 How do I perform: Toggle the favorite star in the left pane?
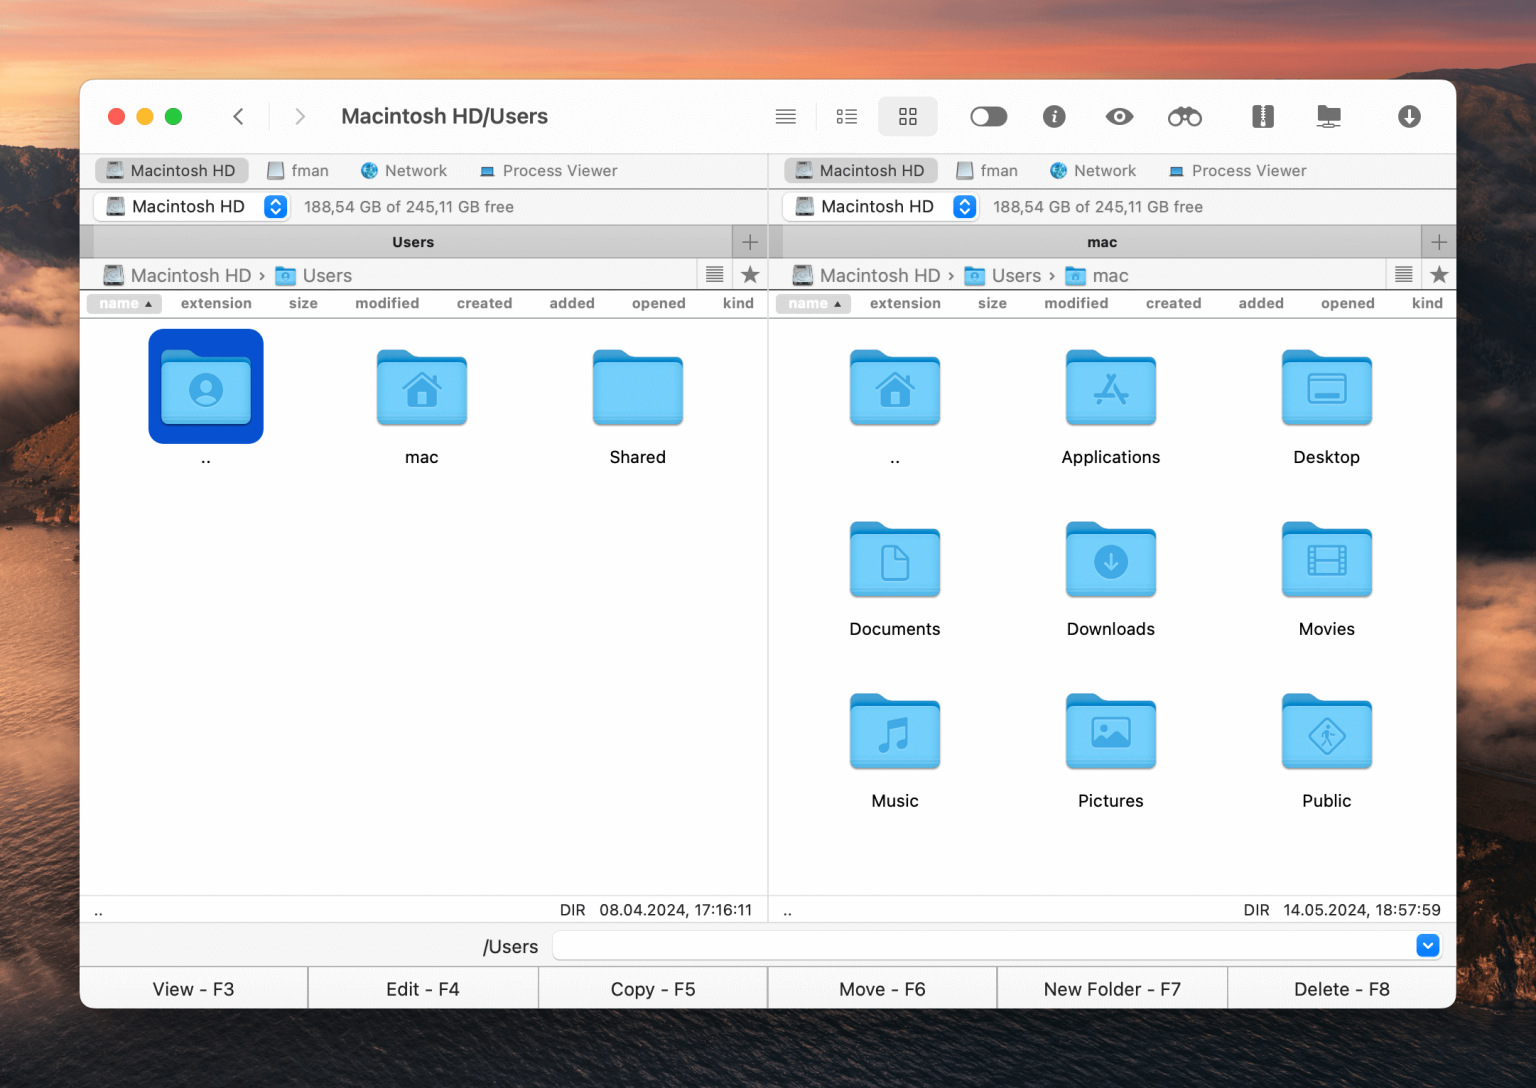pos(750,274)
